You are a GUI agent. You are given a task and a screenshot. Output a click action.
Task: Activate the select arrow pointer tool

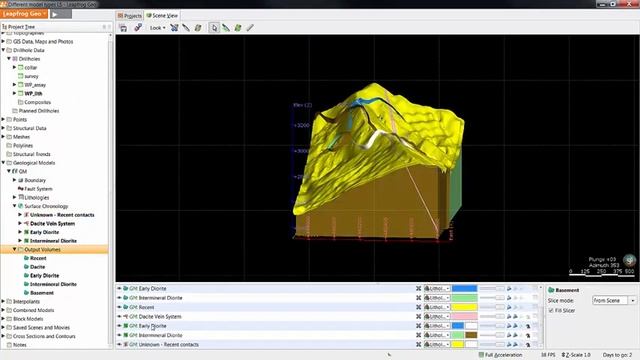(x=214, y=28)
